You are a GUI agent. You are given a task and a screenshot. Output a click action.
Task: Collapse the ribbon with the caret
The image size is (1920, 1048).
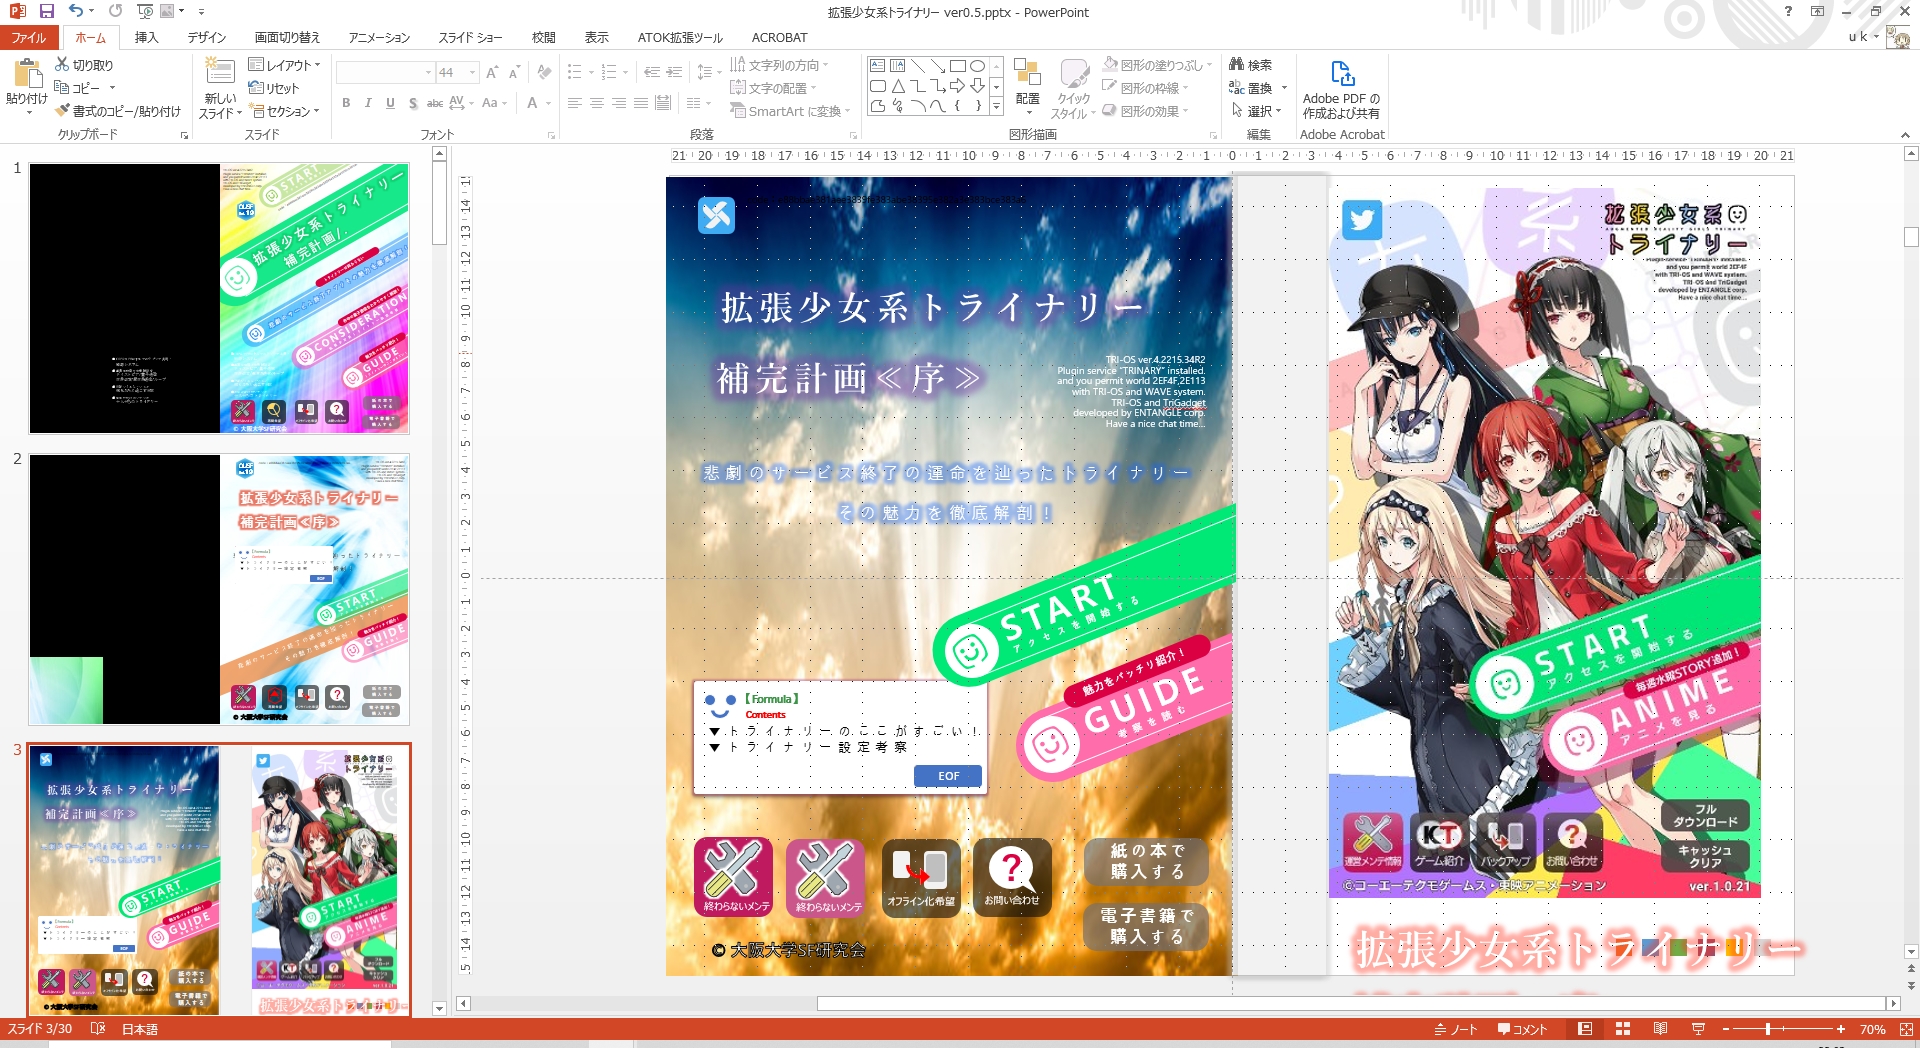click(x=1905, y=135)
